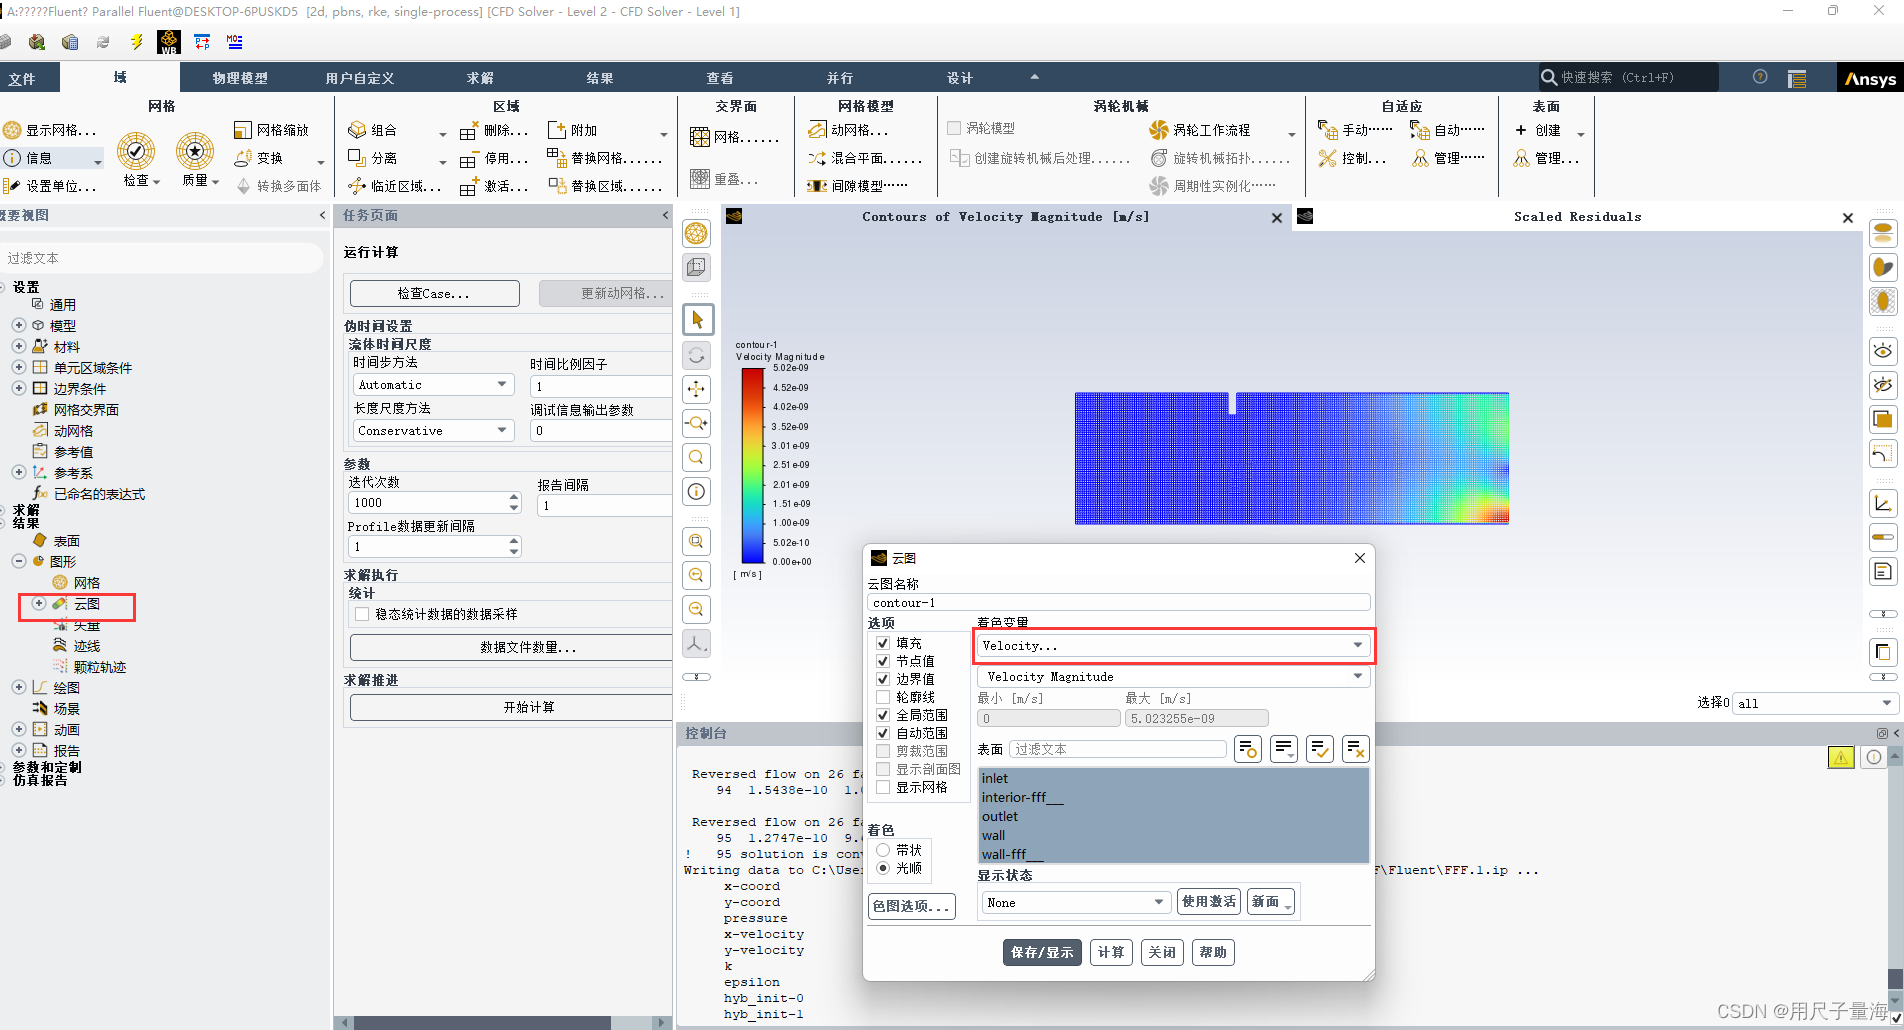Click the fit to window icon
This screenshot has height=1030, width=1904.
click(x=697, y=541)
